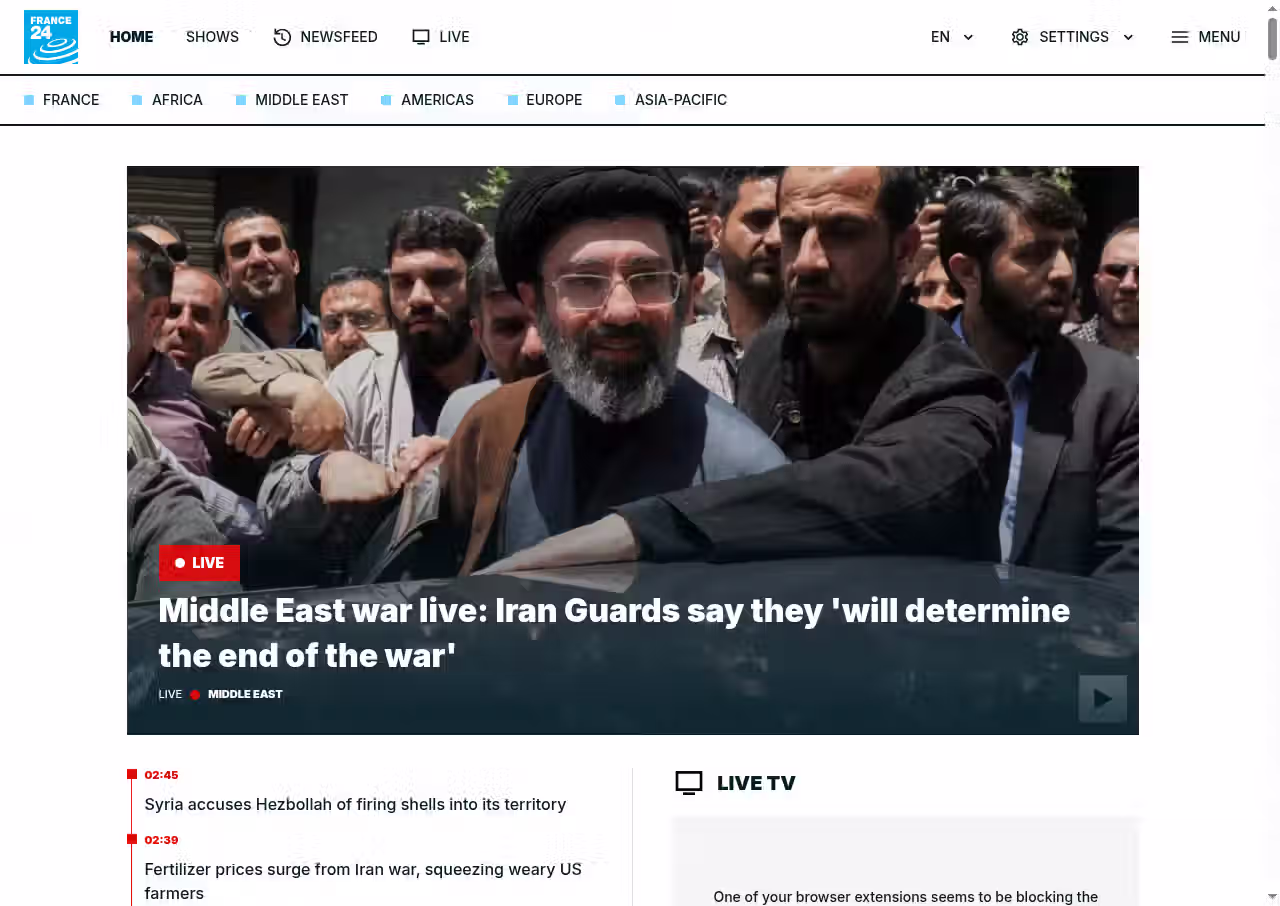Click the Settings gear icon
The height and width of the screenshot is (906, 1280).
pos(1020,37)
